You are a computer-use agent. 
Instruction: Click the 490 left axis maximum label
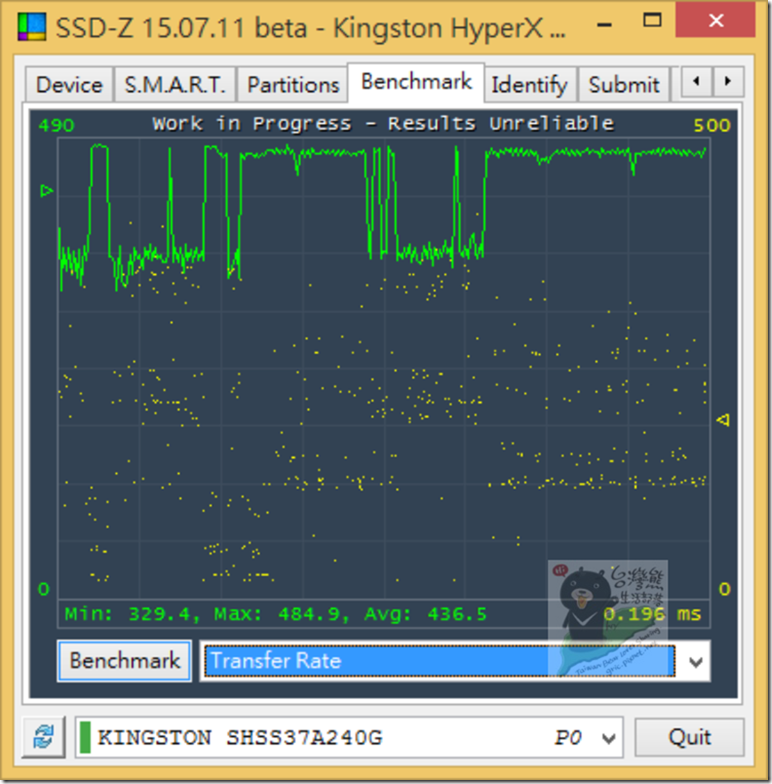(x=56, y=125)
